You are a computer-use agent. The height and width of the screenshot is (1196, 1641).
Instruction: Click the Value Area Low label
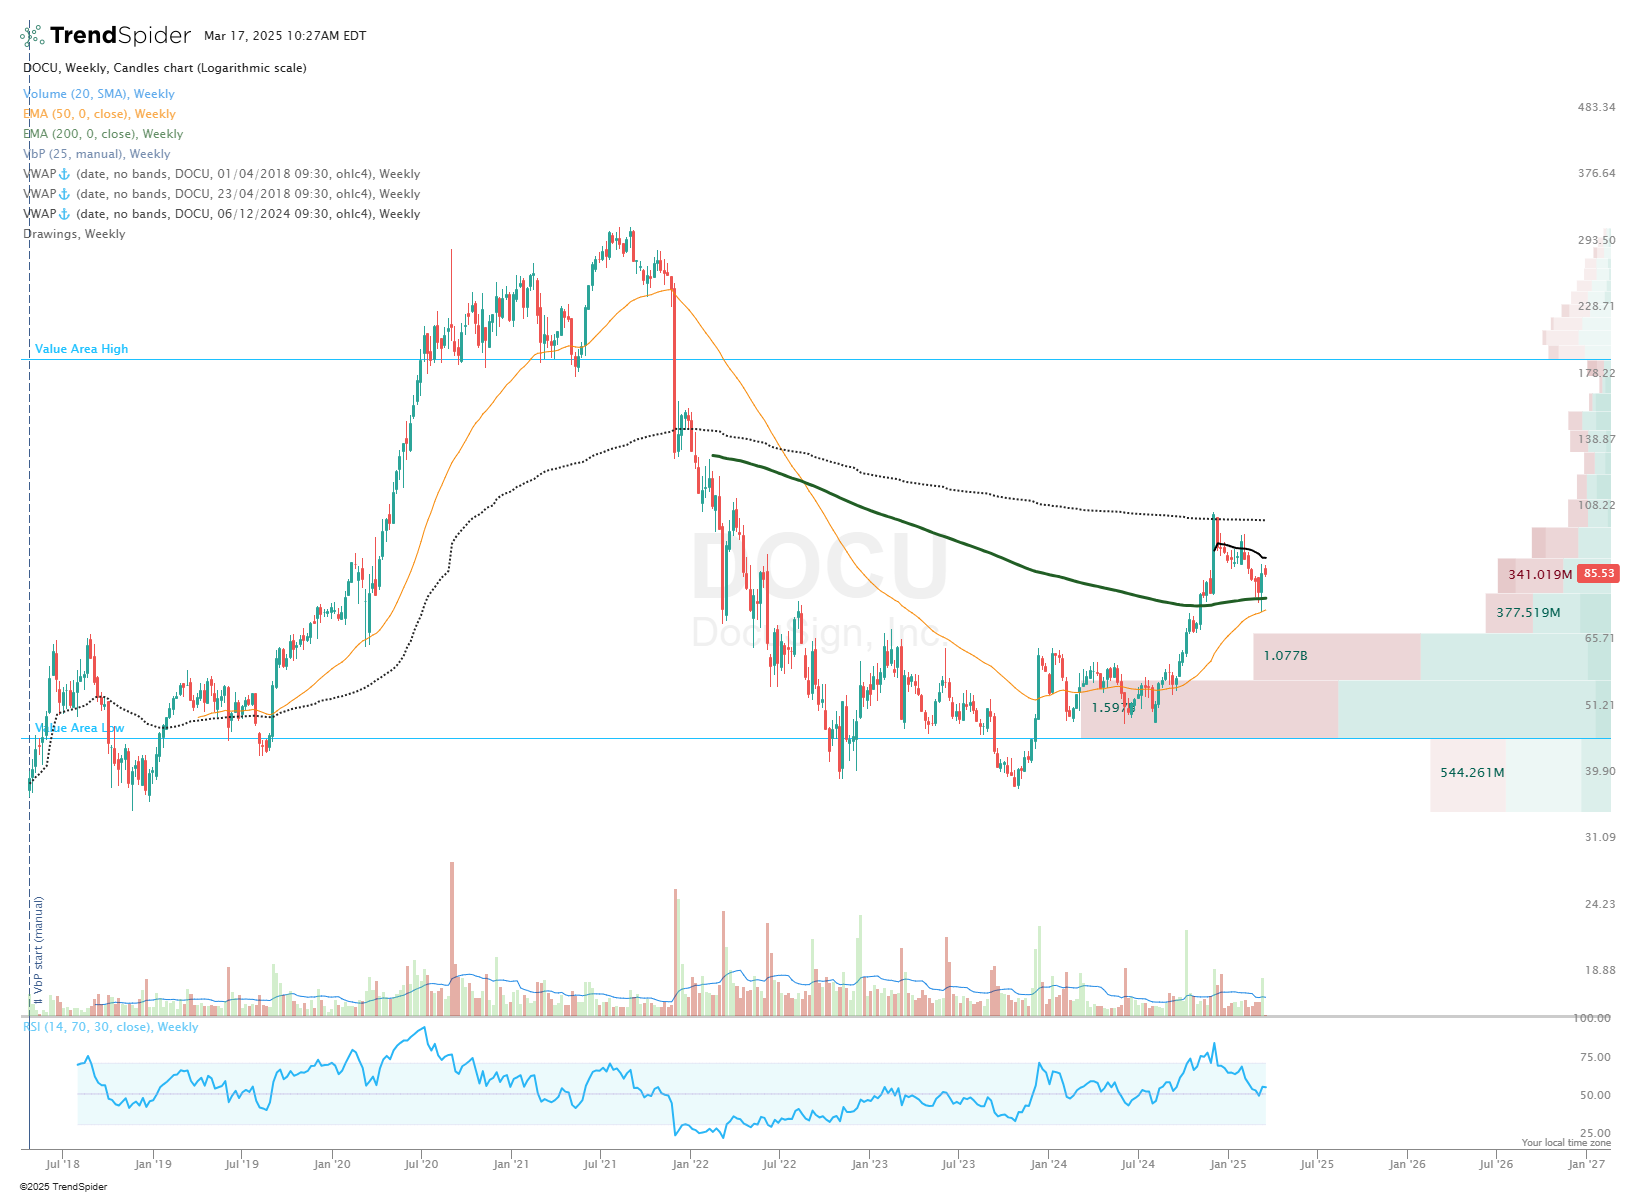(x=80, y=728)
